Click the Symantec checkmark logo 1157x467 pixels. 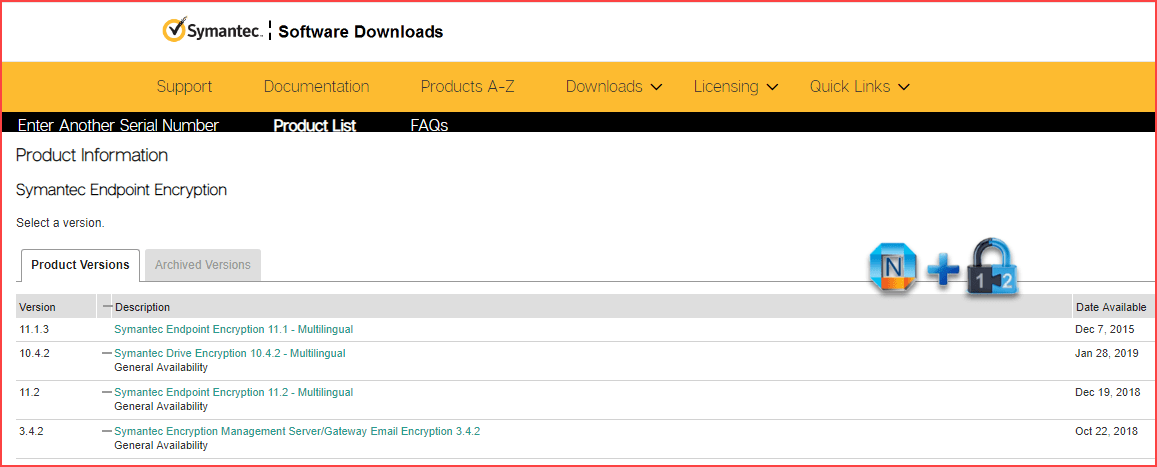click(x=212, y=31)
